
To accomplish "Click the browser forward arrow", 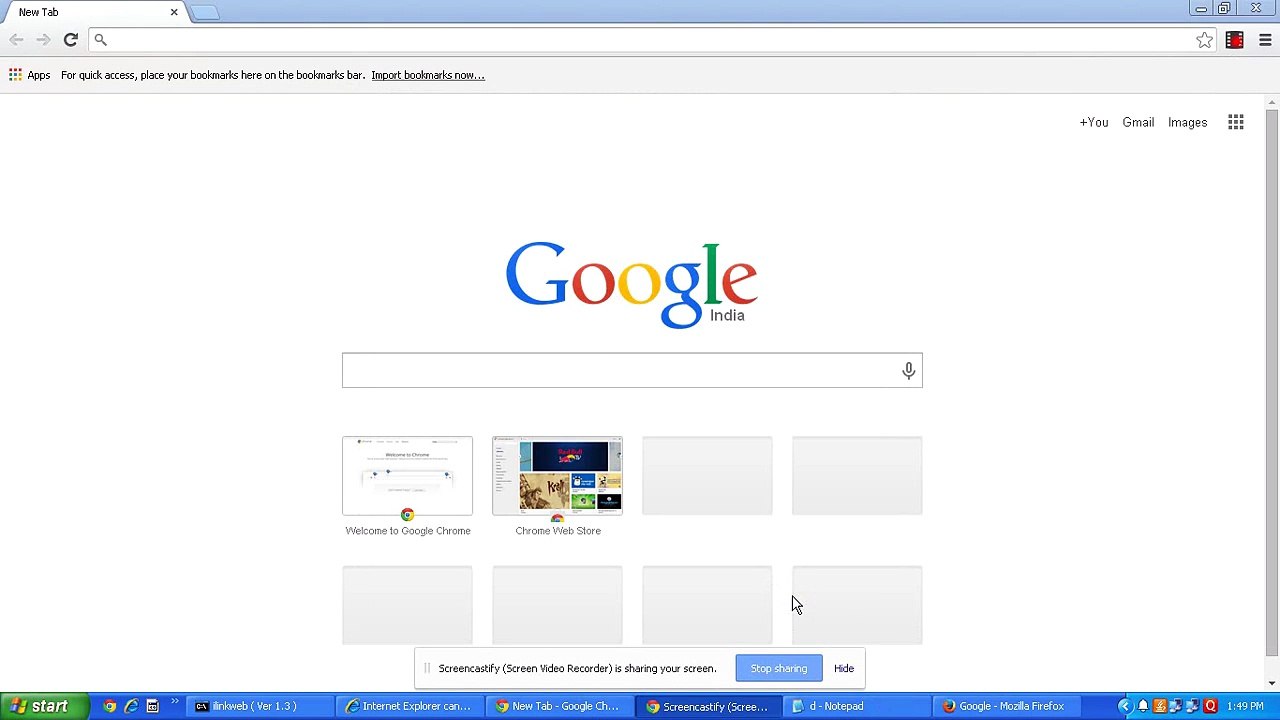I will click(x=43, y=40).
